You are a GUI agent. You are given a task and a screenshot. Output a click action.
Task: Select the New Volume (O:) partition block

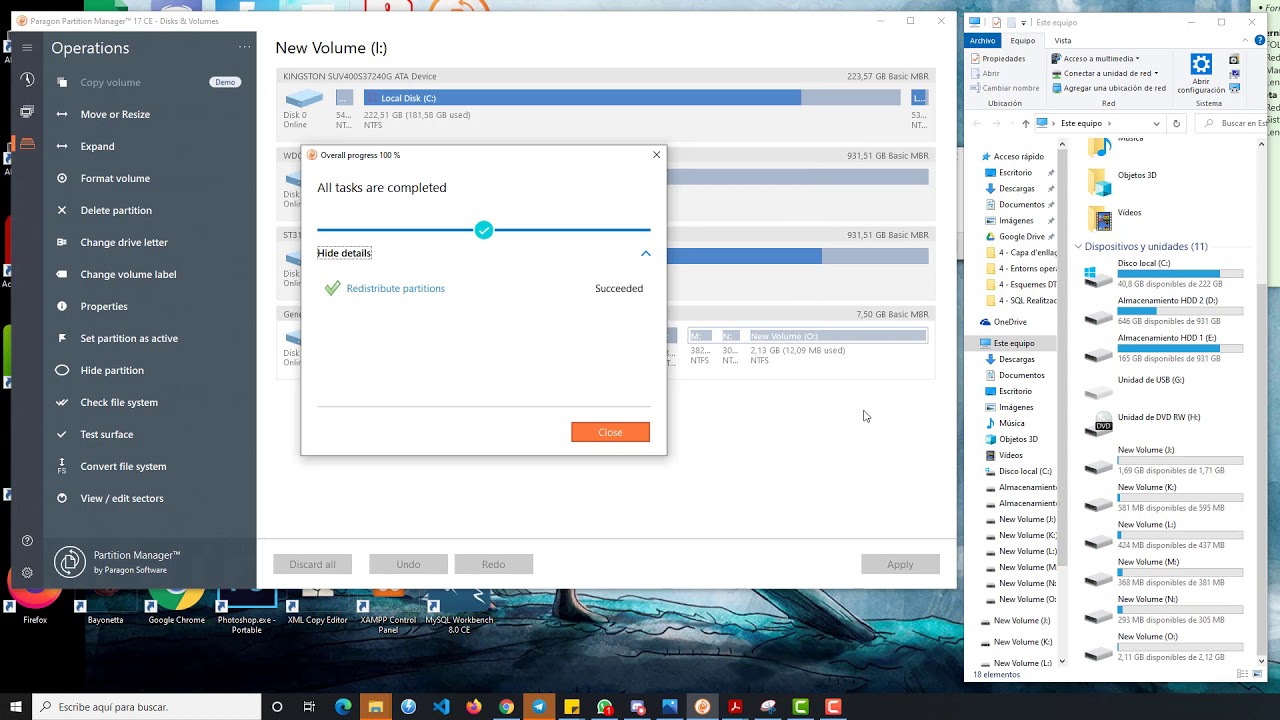coord(838,336)
